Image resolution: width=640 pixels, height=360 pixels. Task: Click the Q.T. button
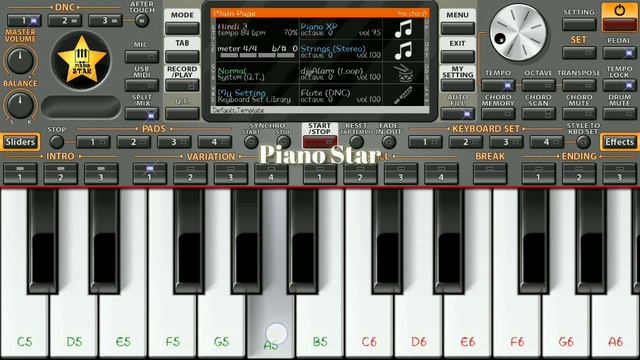182,113
